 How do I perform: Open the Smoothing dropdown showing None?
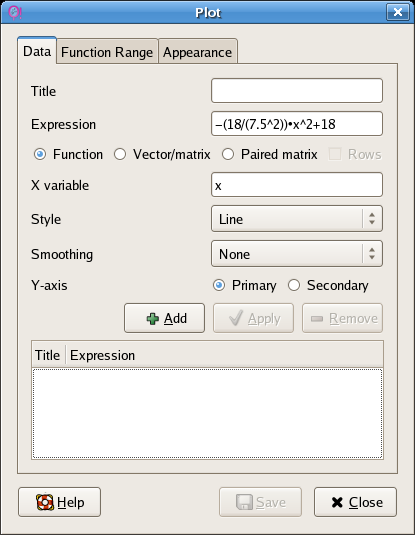tap(297, 254)
